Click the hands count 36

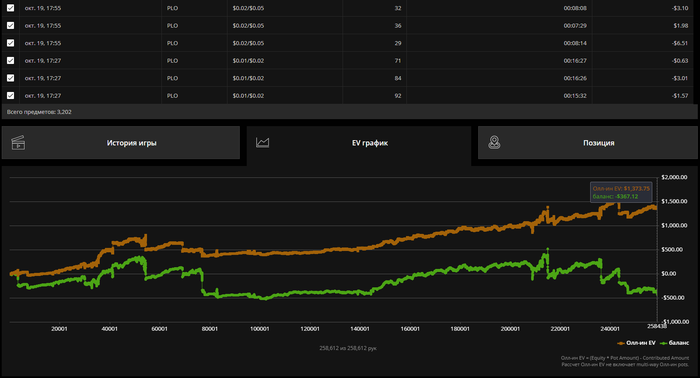398,25
